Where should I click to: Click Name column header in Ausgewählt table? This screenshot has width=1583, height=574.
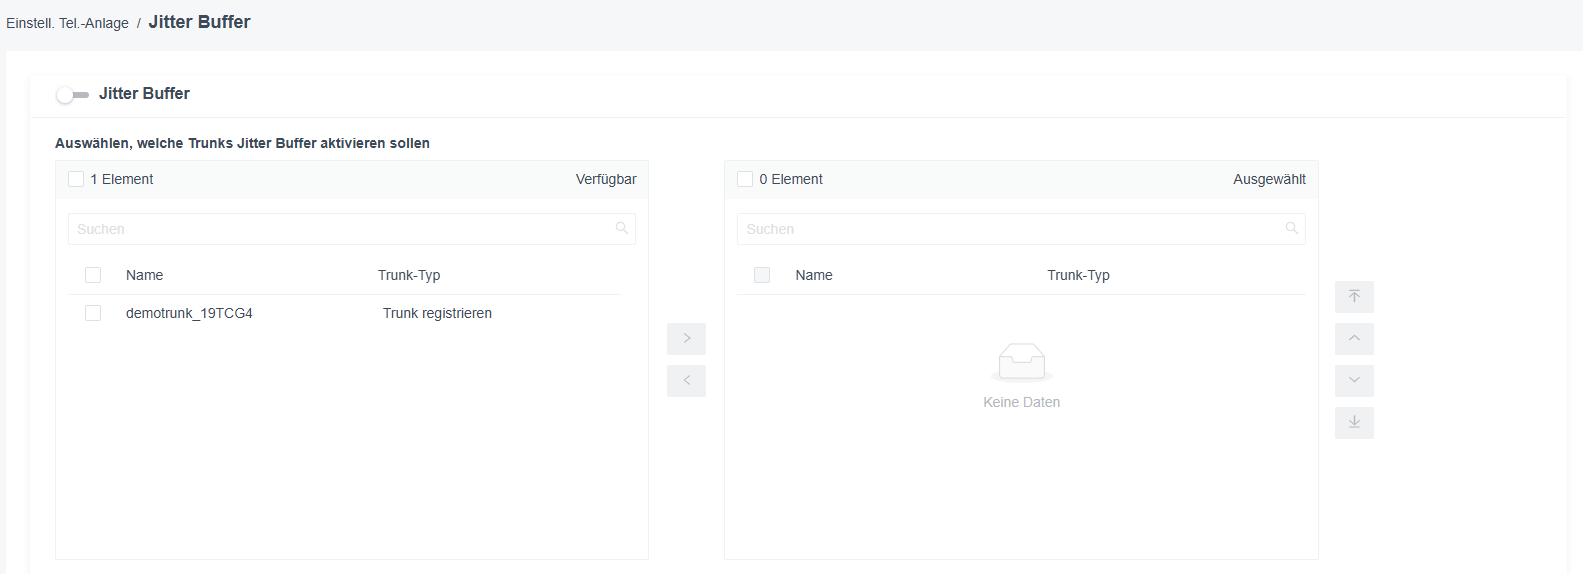(x=814, y=275)
